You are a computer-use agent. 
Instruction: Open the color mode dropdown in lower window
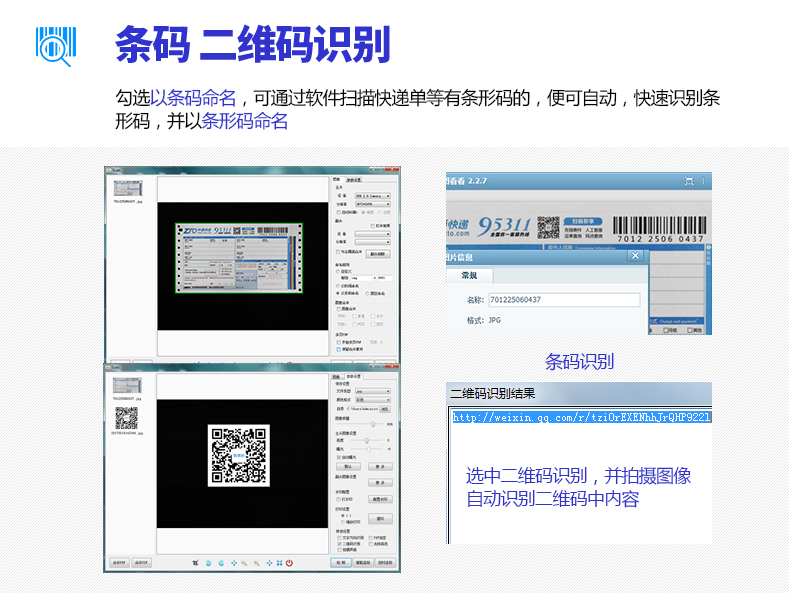(x=373, y=400)
